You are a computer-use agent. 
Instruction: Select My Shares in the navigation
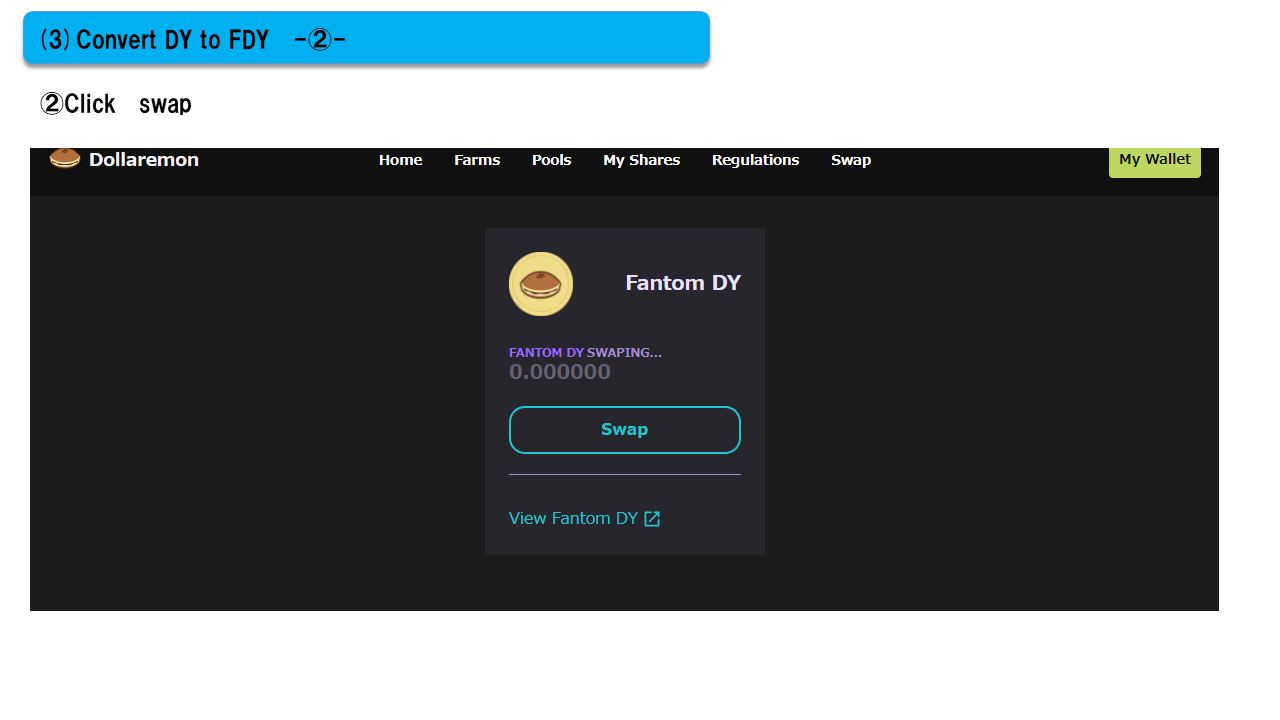(641, 160)
